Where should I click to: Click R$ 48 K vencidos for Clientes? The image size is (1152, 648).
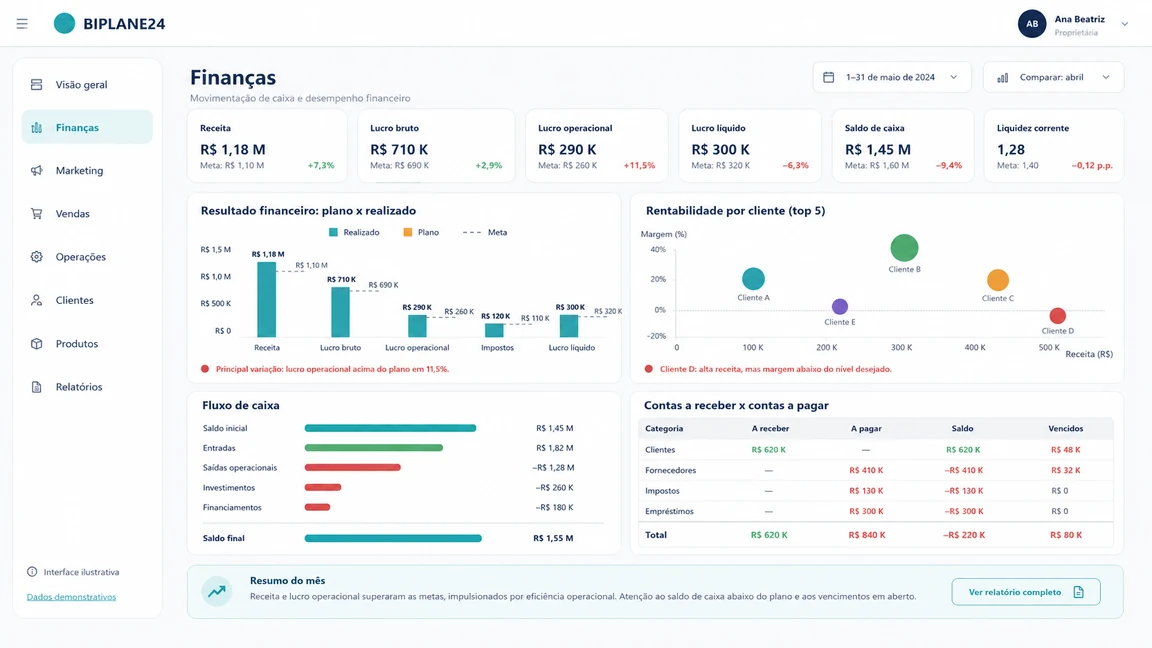(x=1065, y=450)
